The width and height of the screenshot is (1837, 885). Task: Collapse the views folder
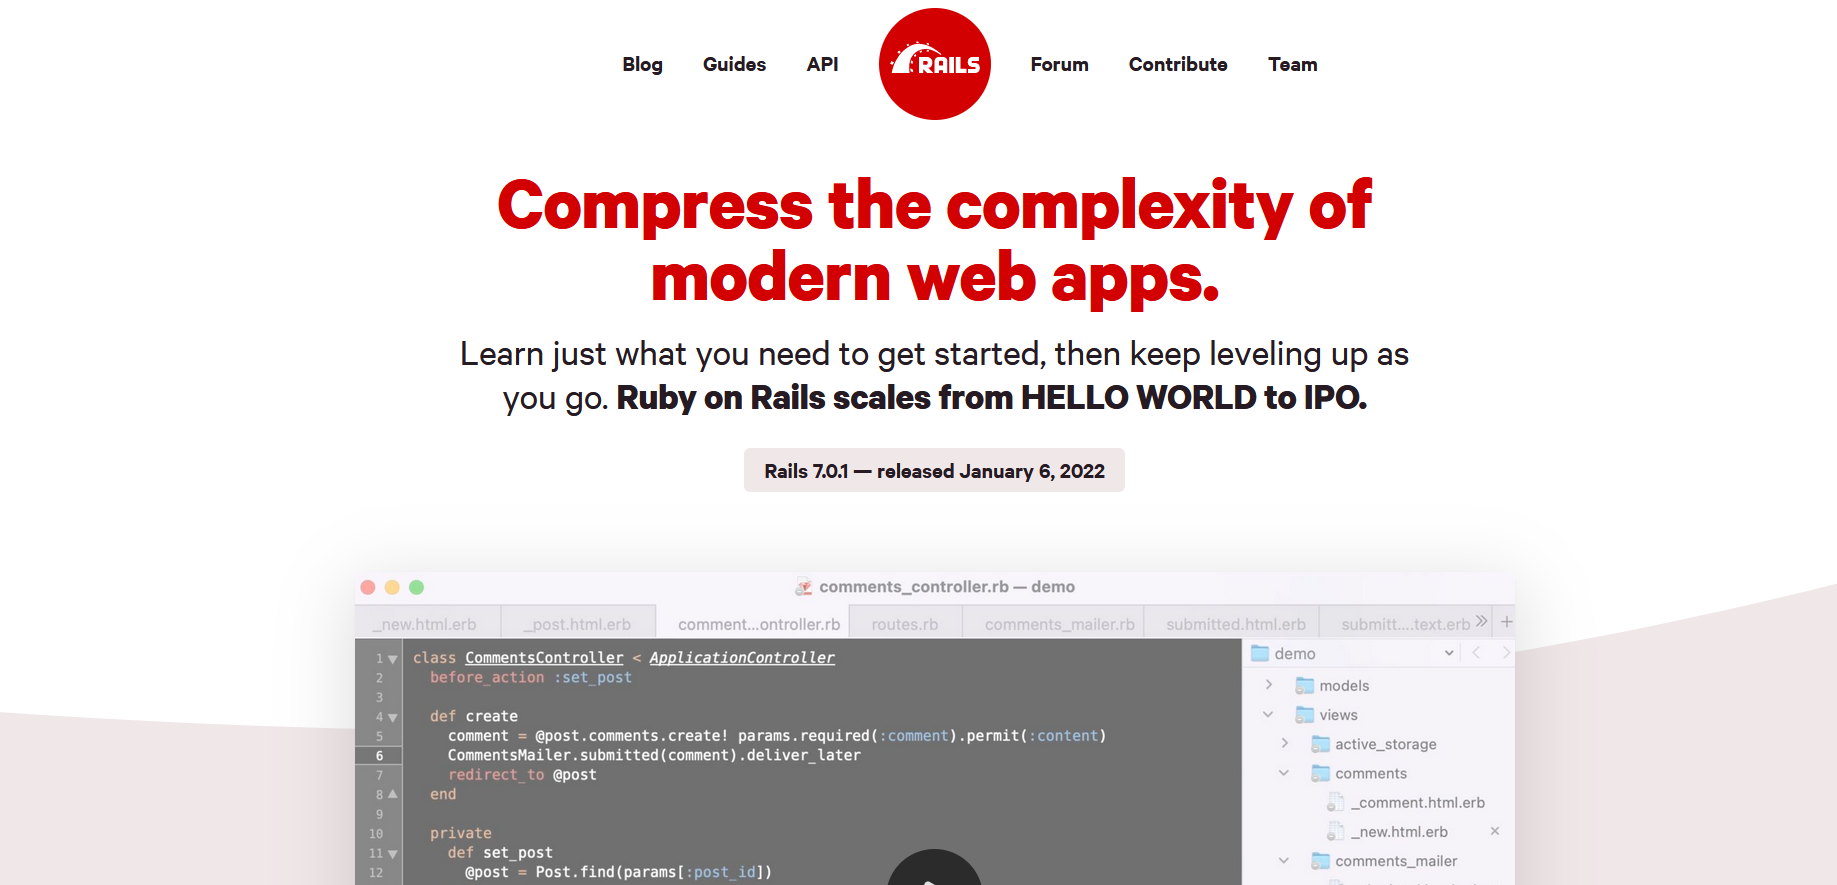(1268, 714)
